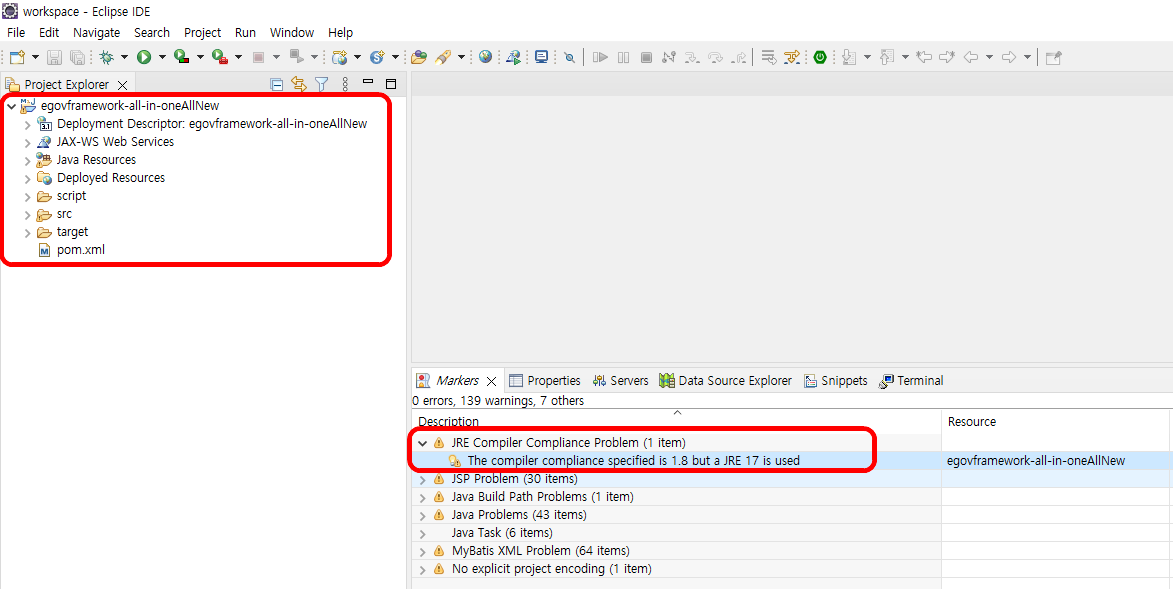
Task: Click the Search flashlight toolbar icon
Action: point(443,57)
